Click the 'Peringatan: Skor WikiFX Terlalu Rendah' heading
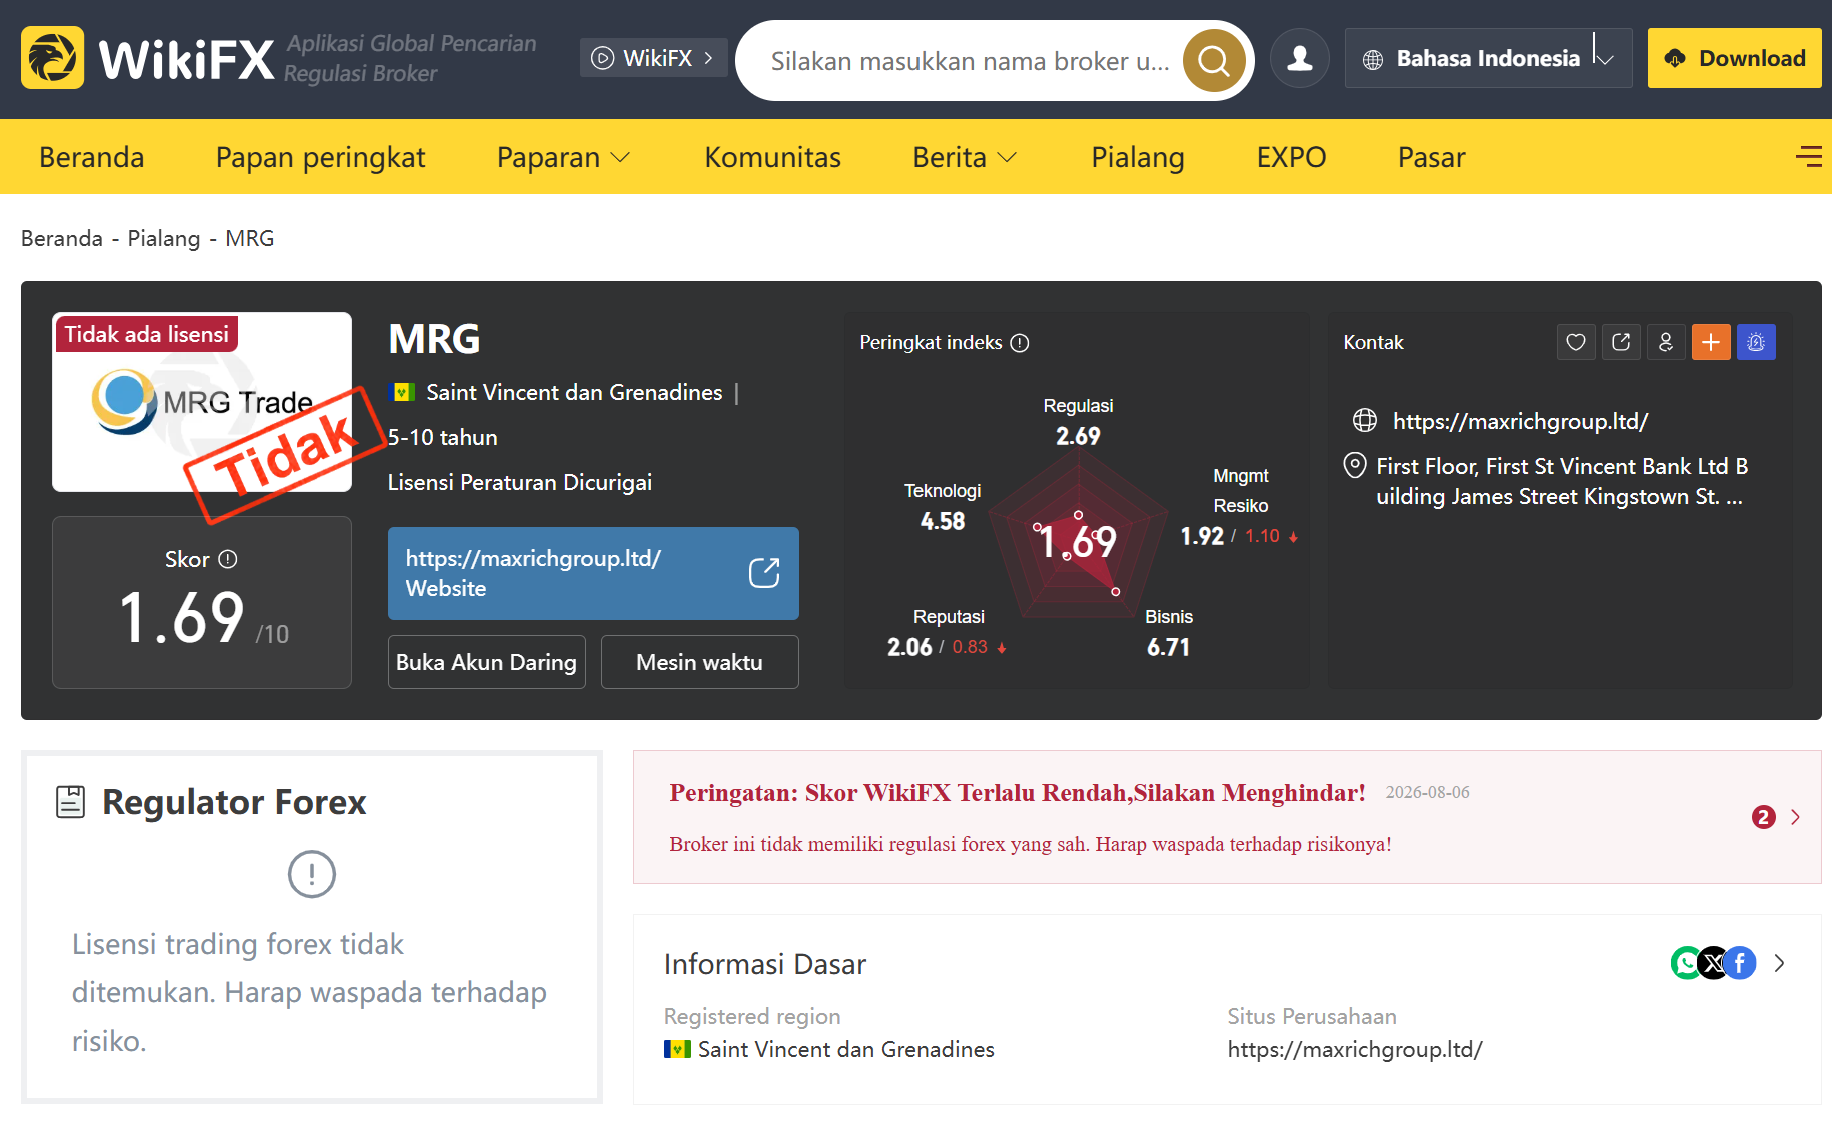This screenshot has height=1124, width=1832. tap(1017, 793)
